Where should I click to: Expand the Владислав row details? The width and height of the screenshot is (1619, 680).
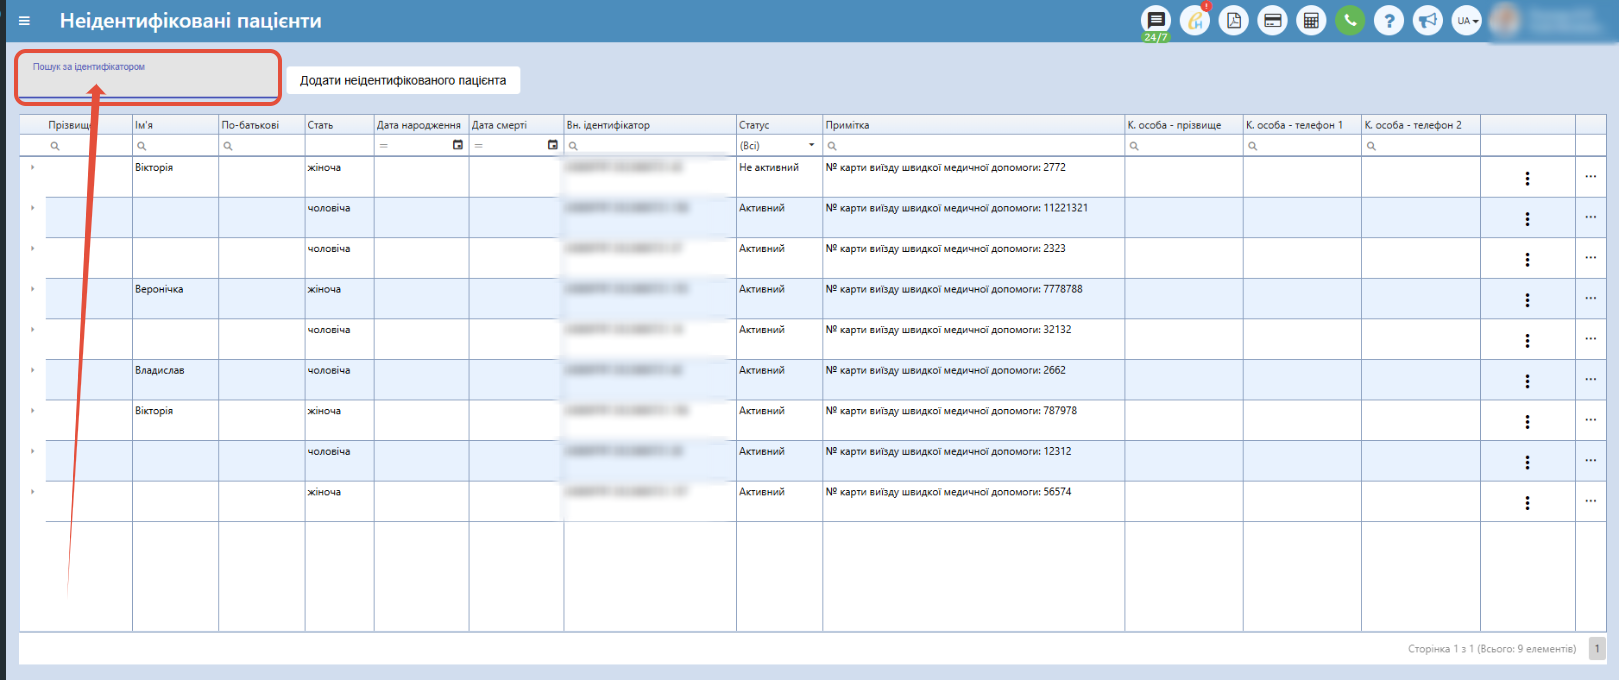click(32, 370)
